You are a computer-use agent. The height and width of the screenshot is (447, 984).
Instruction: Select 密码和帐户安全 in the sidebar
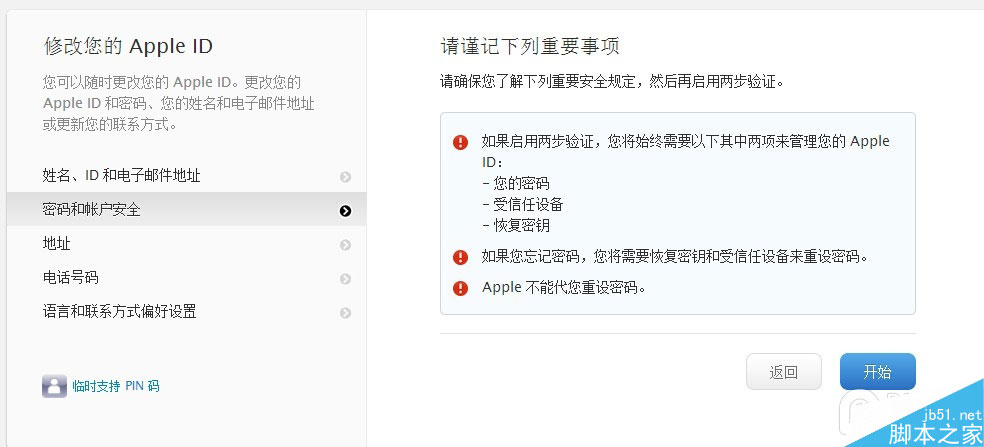(x=91, y=210)
